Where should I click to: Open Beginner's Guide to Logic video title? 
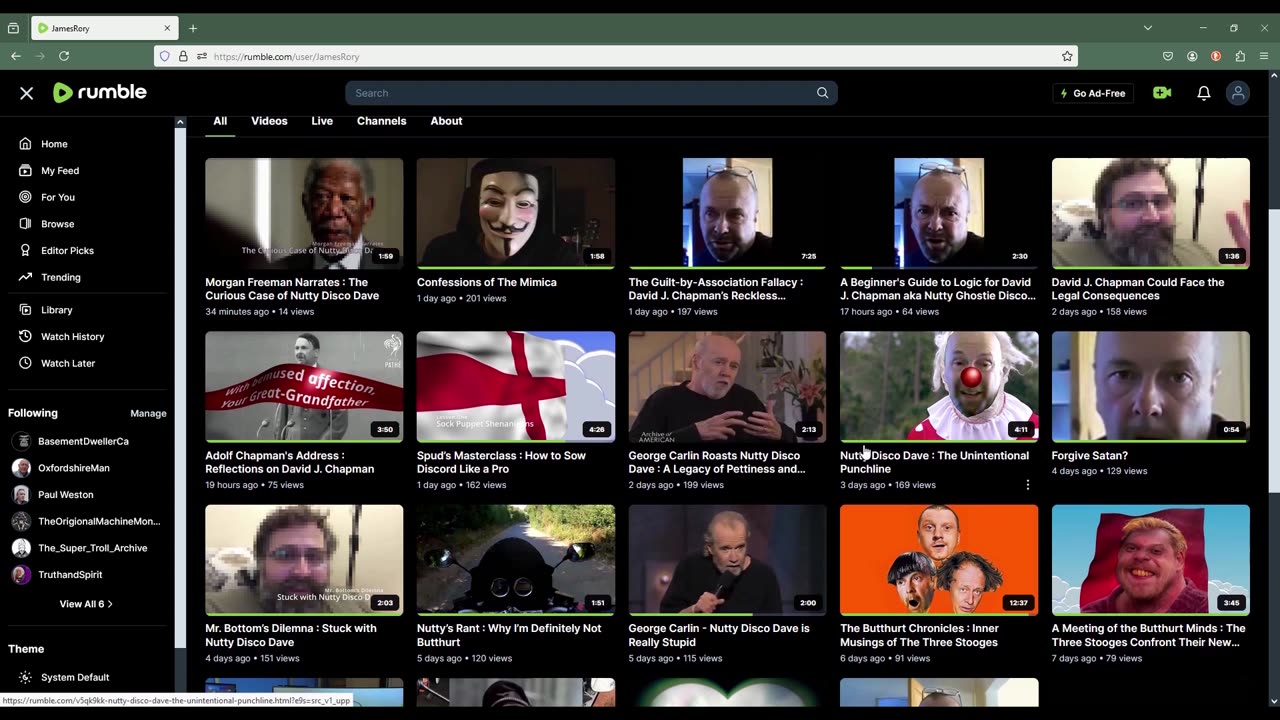click(937, 289)
